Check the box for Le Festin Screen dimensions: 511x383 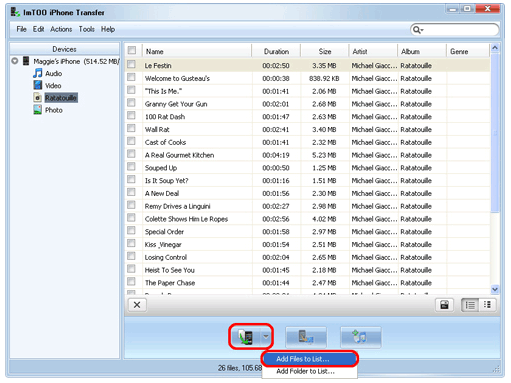pyautogui.click(x=131, y=64)
